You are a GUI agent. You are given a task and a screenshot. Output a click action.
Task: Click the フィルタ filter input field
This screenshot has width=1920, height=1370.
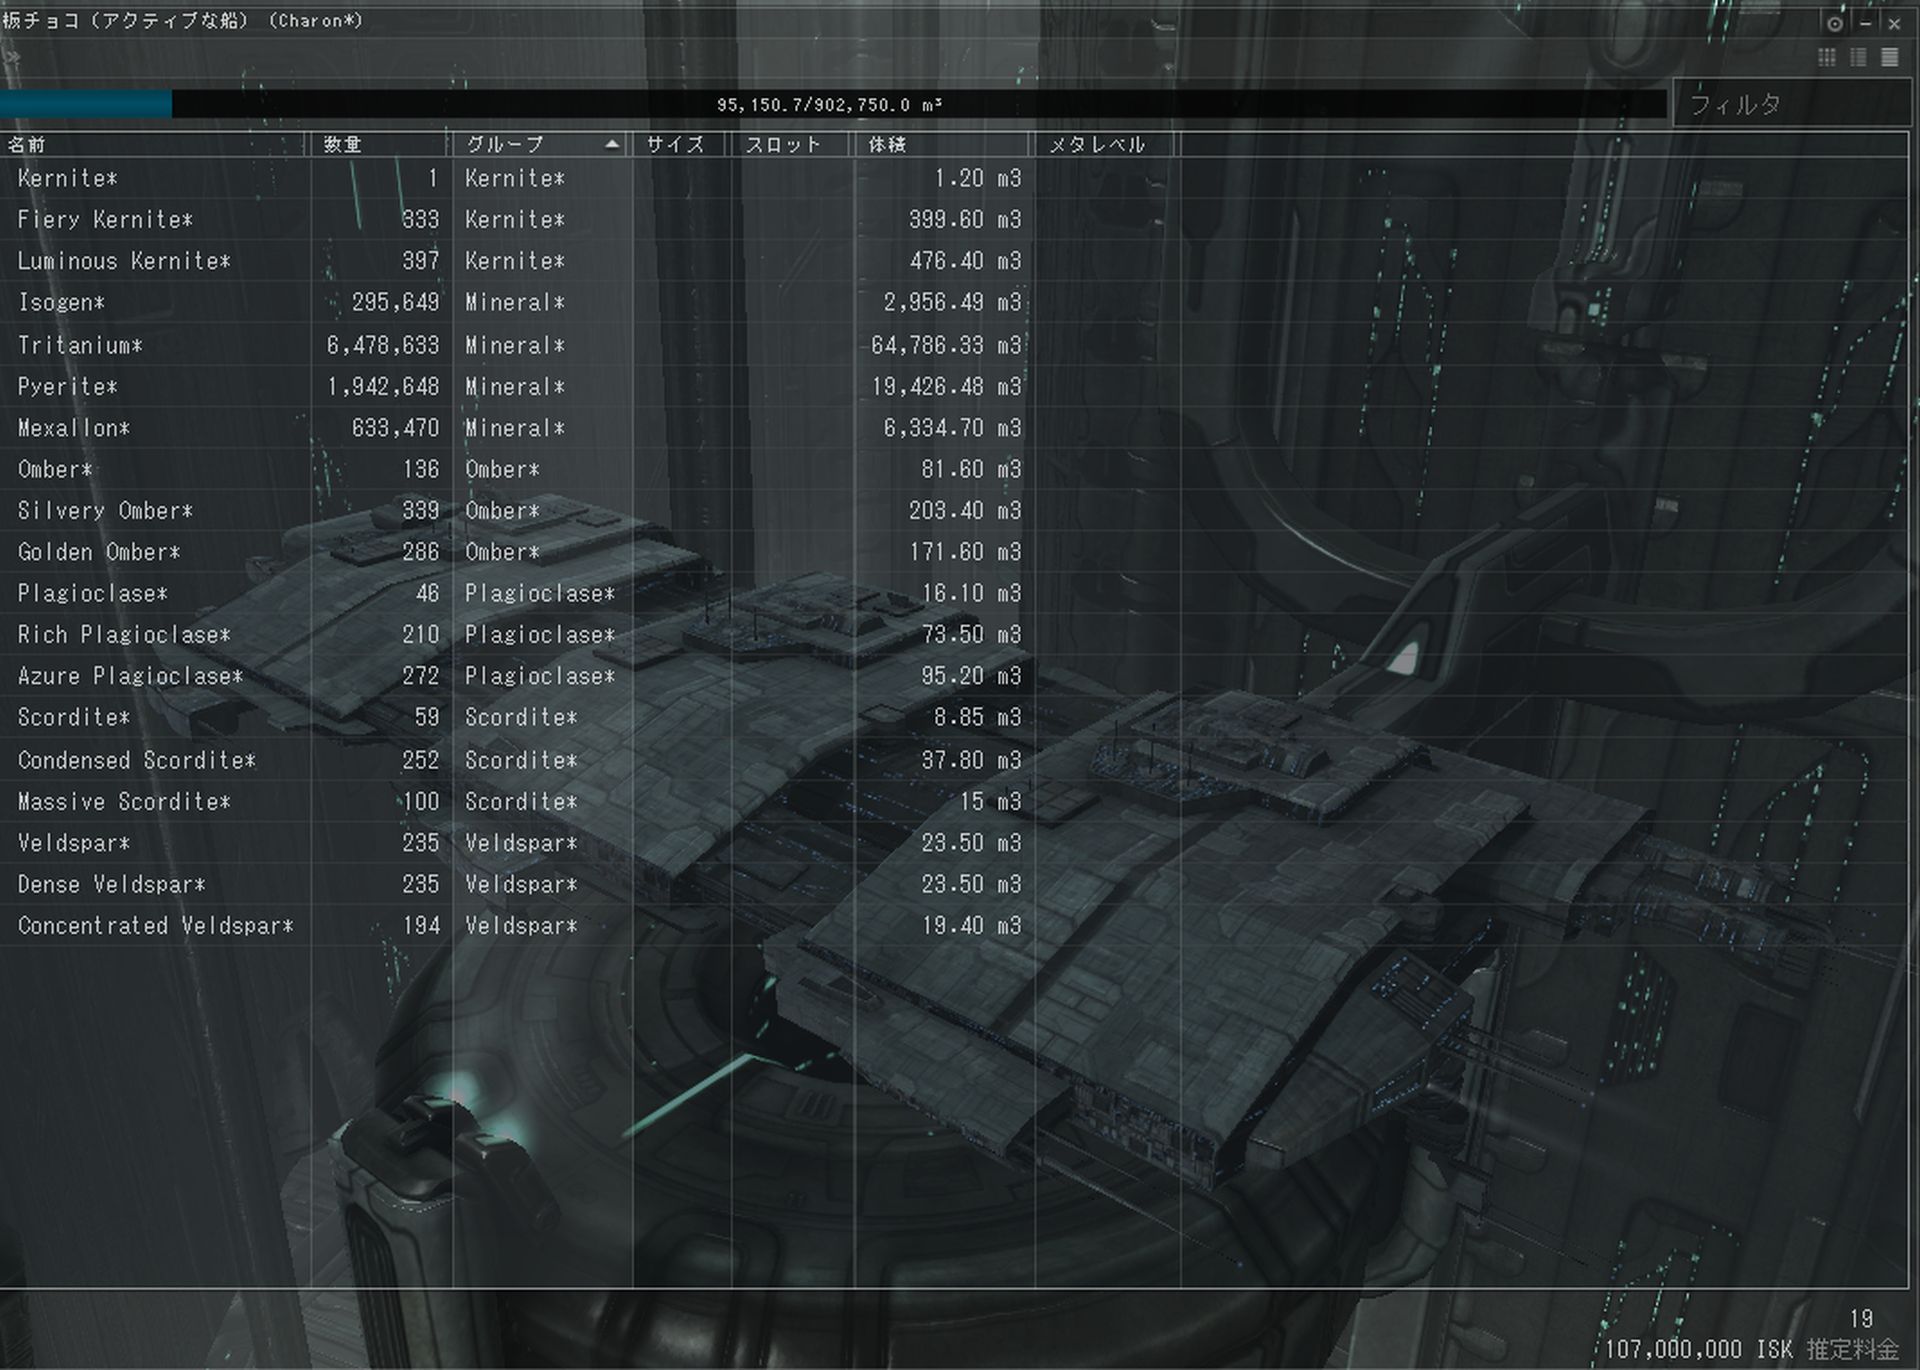point(1790,104)
